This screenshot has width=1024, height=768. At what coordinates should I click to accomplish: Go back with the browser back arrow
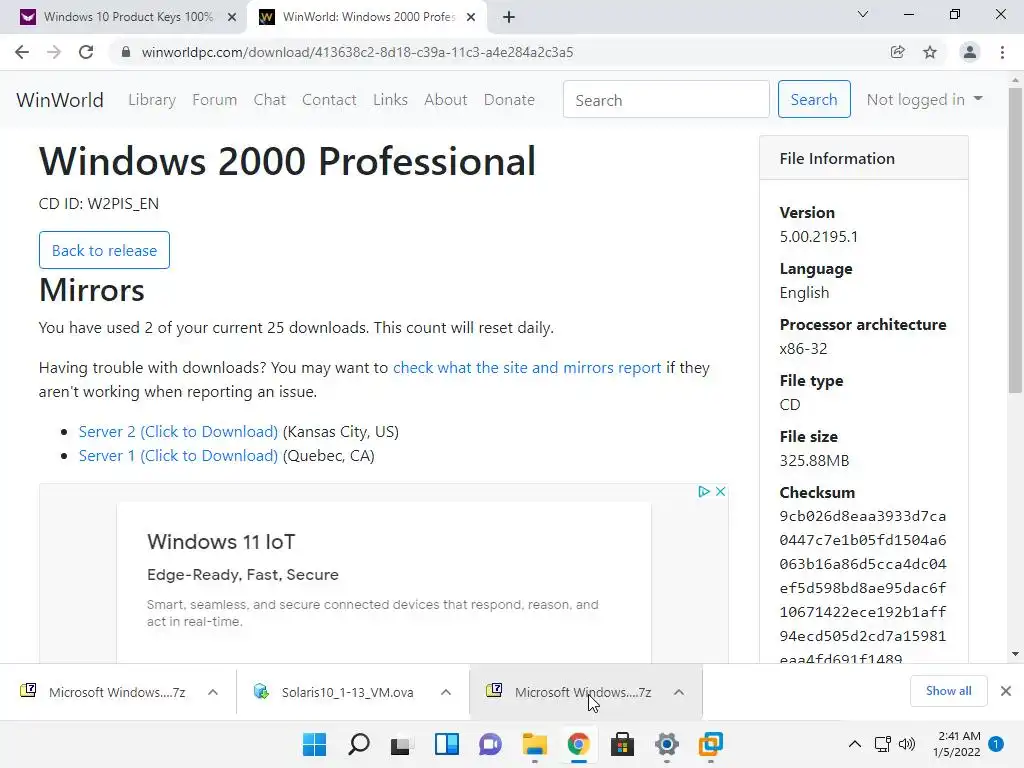pos(22,52)
